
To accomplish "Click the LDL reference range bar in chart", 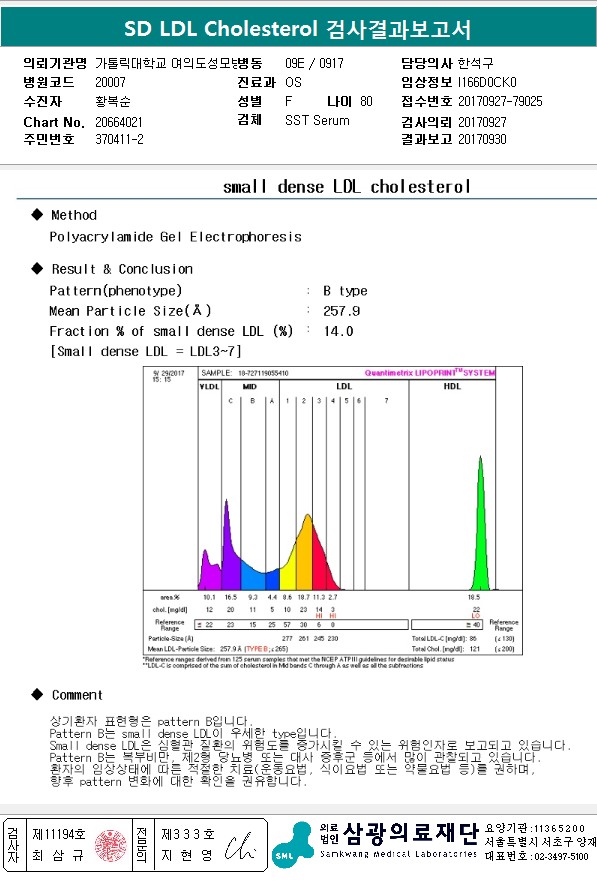I will tap(301, 625).
